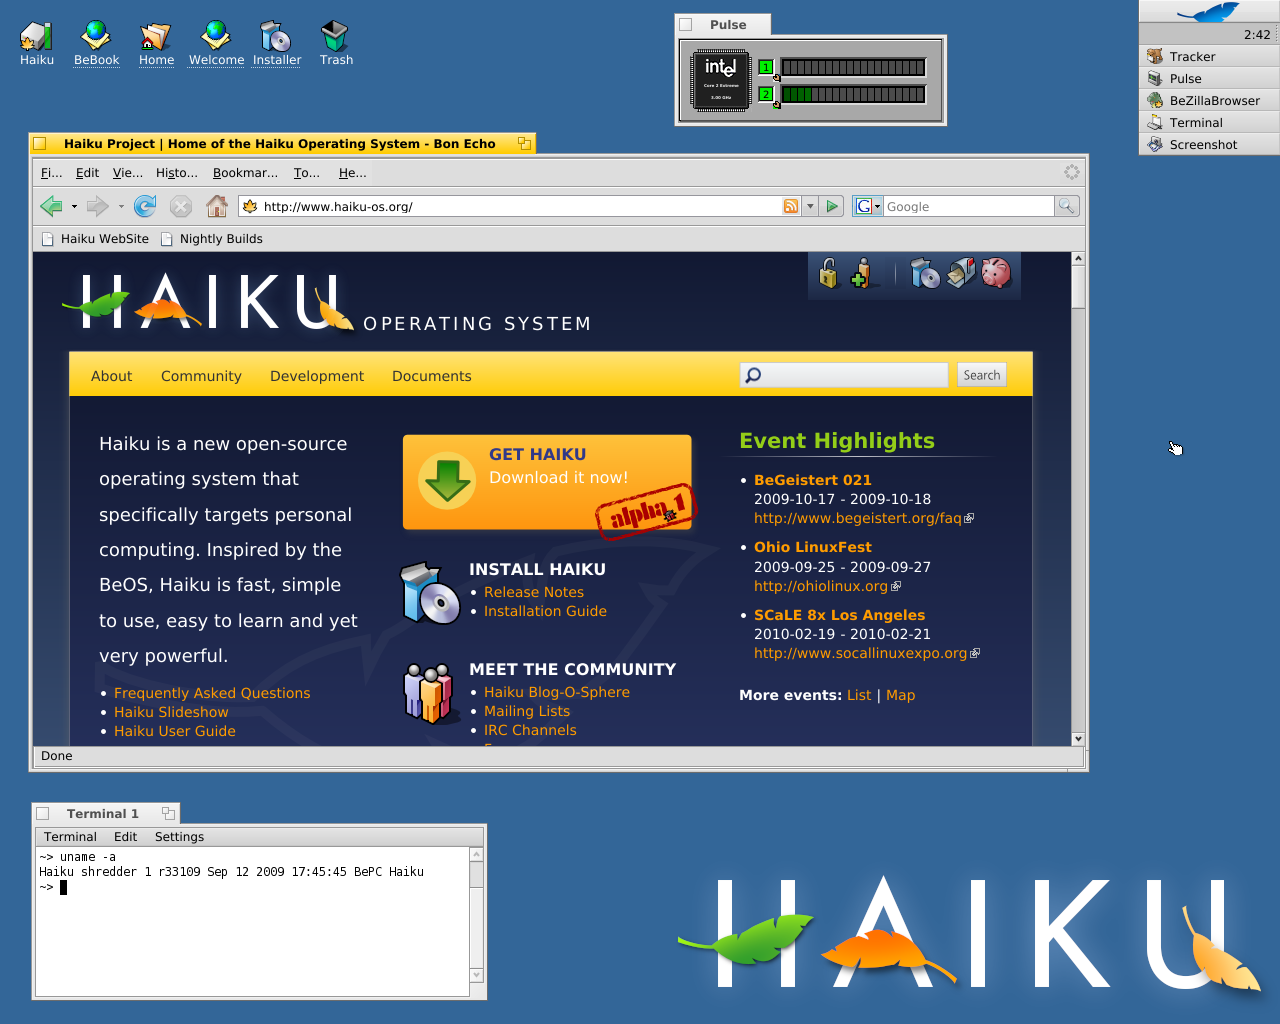Go back in the browser

point(51,206)
